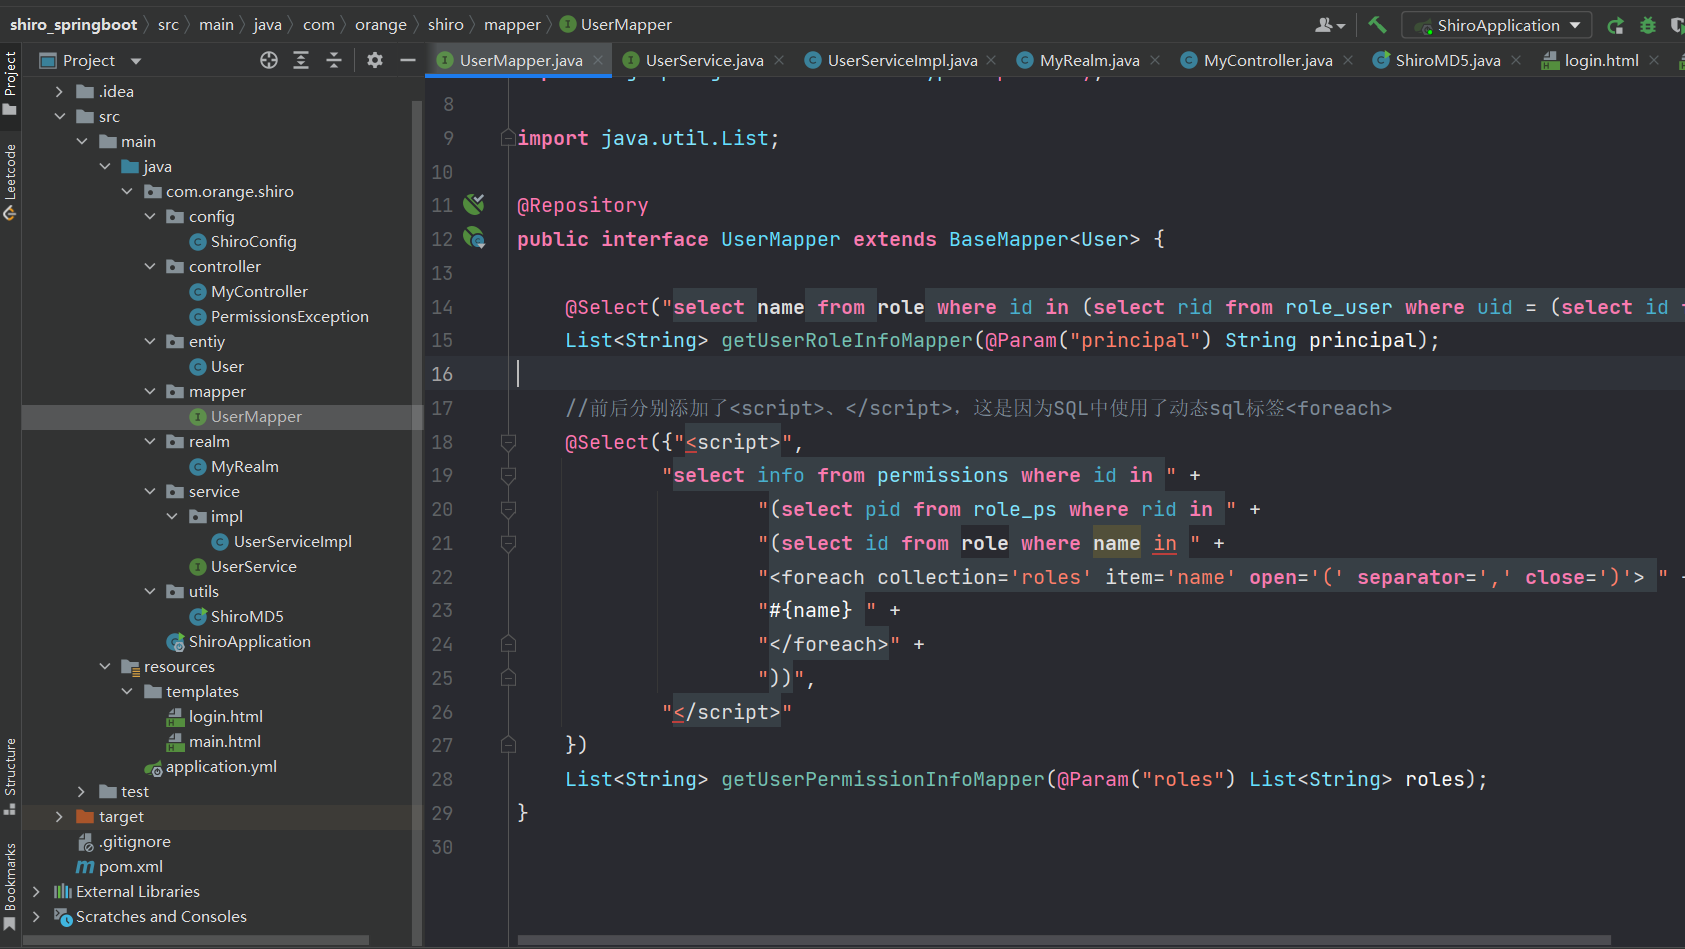Click getUserPermissionInfoMapper method name
Screen dimensions: 1685x949
click(x=883, y=779)
